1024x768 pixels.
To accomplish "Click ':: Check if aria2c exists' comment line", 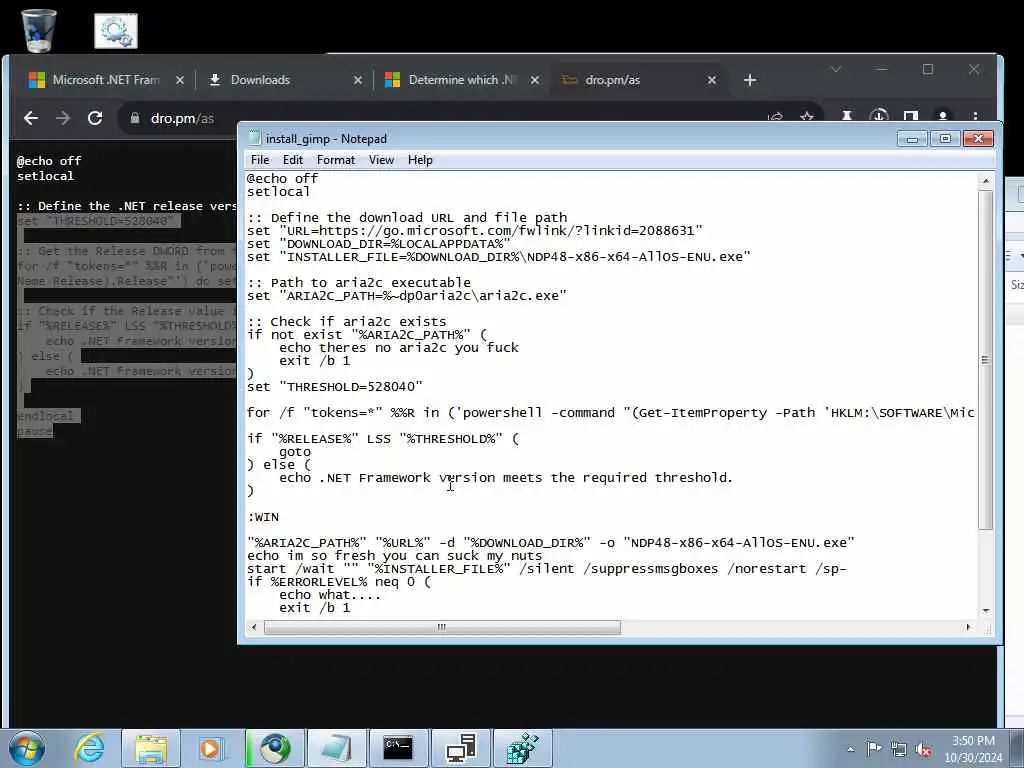I will [x=347, y=321].
